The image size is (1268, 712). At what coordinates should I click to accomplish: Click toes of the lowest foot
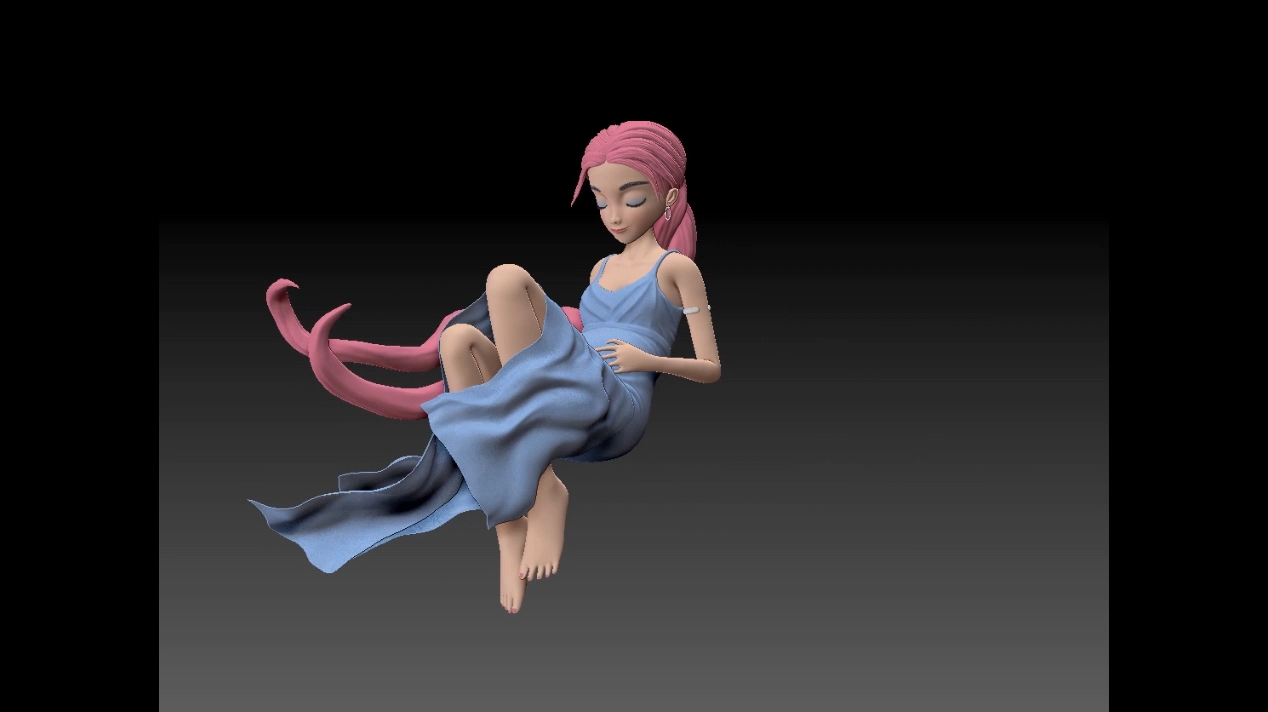click(x=512, y=599)
